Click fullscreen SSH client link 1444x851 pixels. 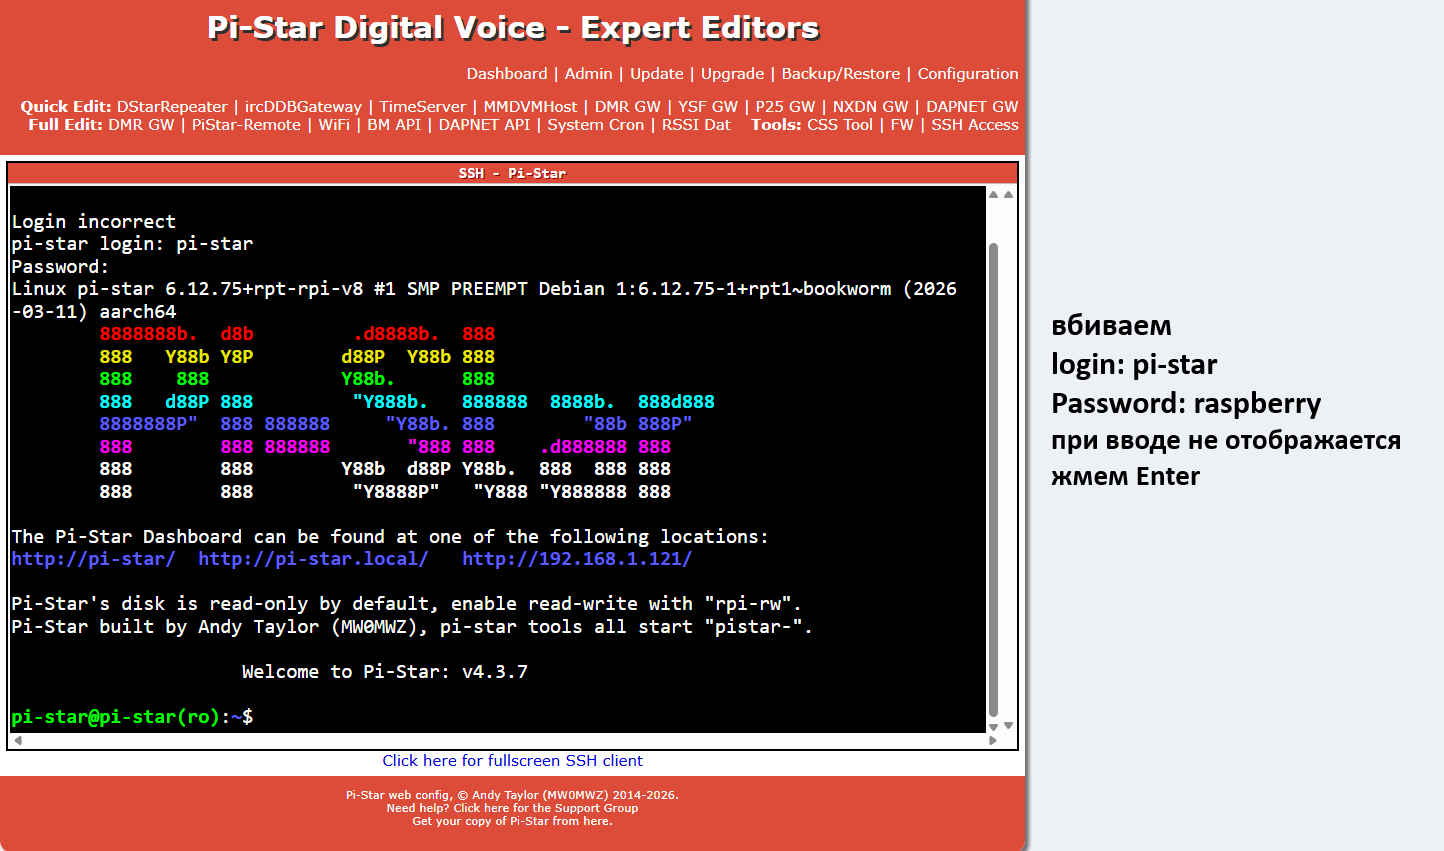pyautogui.click(x=512, y=761)
